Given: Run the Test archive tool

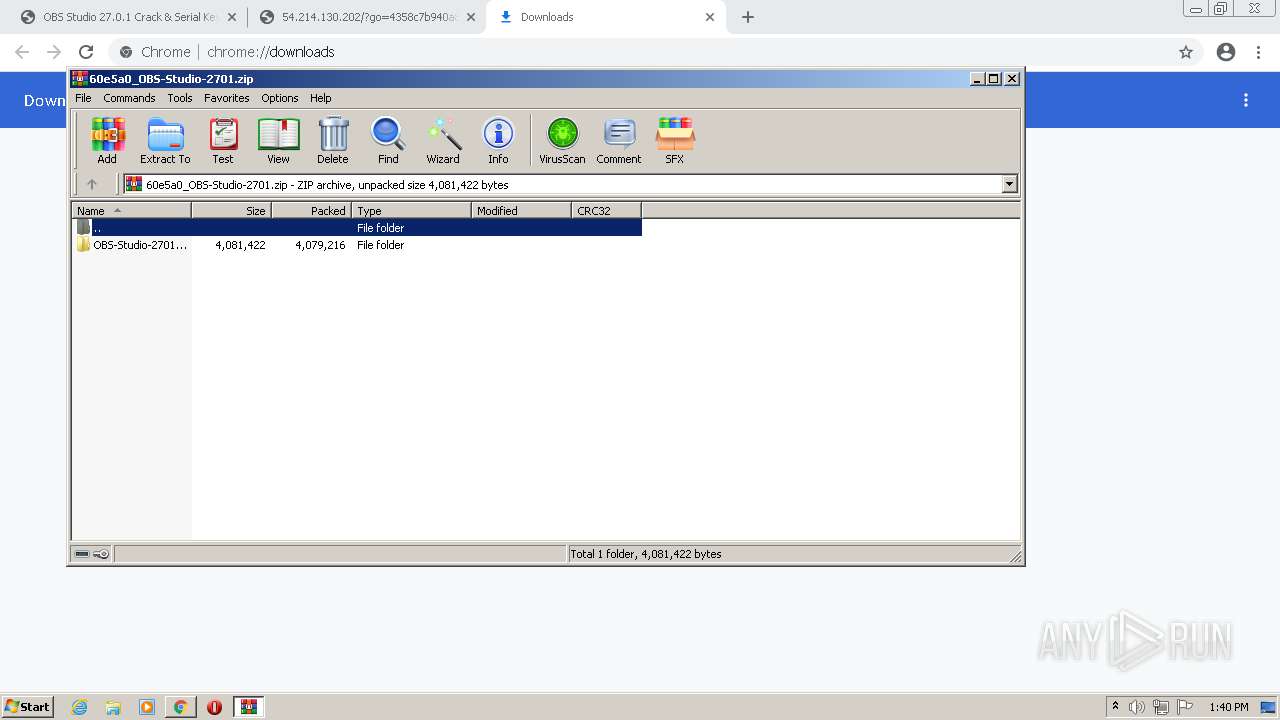Looking at the screenshot, I should pyautogui.click(x=223, y=140).
